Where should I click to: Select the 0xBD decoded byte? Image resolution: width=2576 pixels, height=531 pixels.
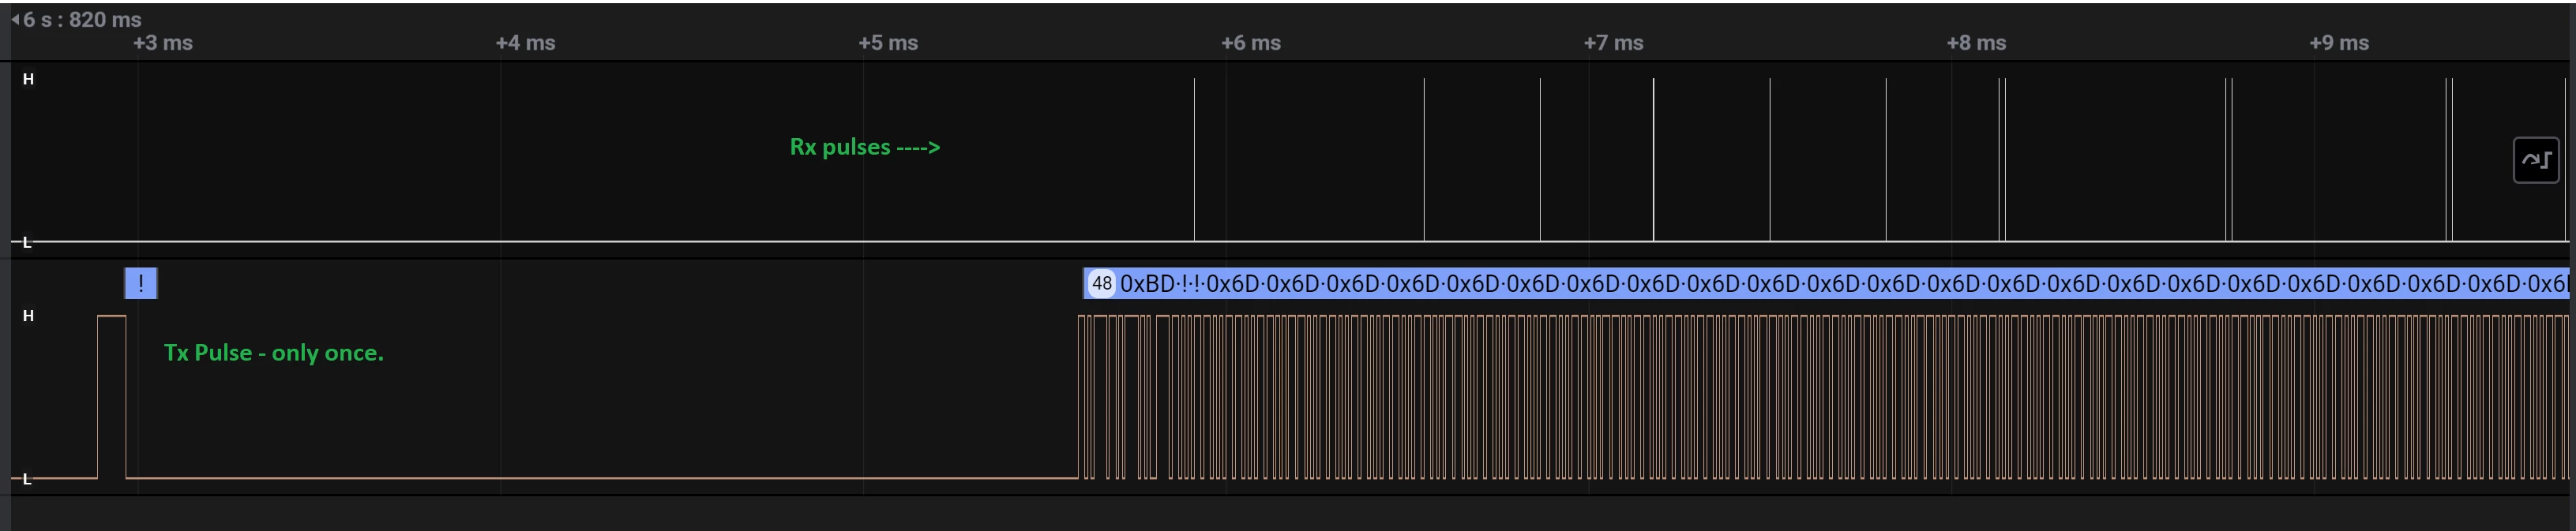[1147, 284]
